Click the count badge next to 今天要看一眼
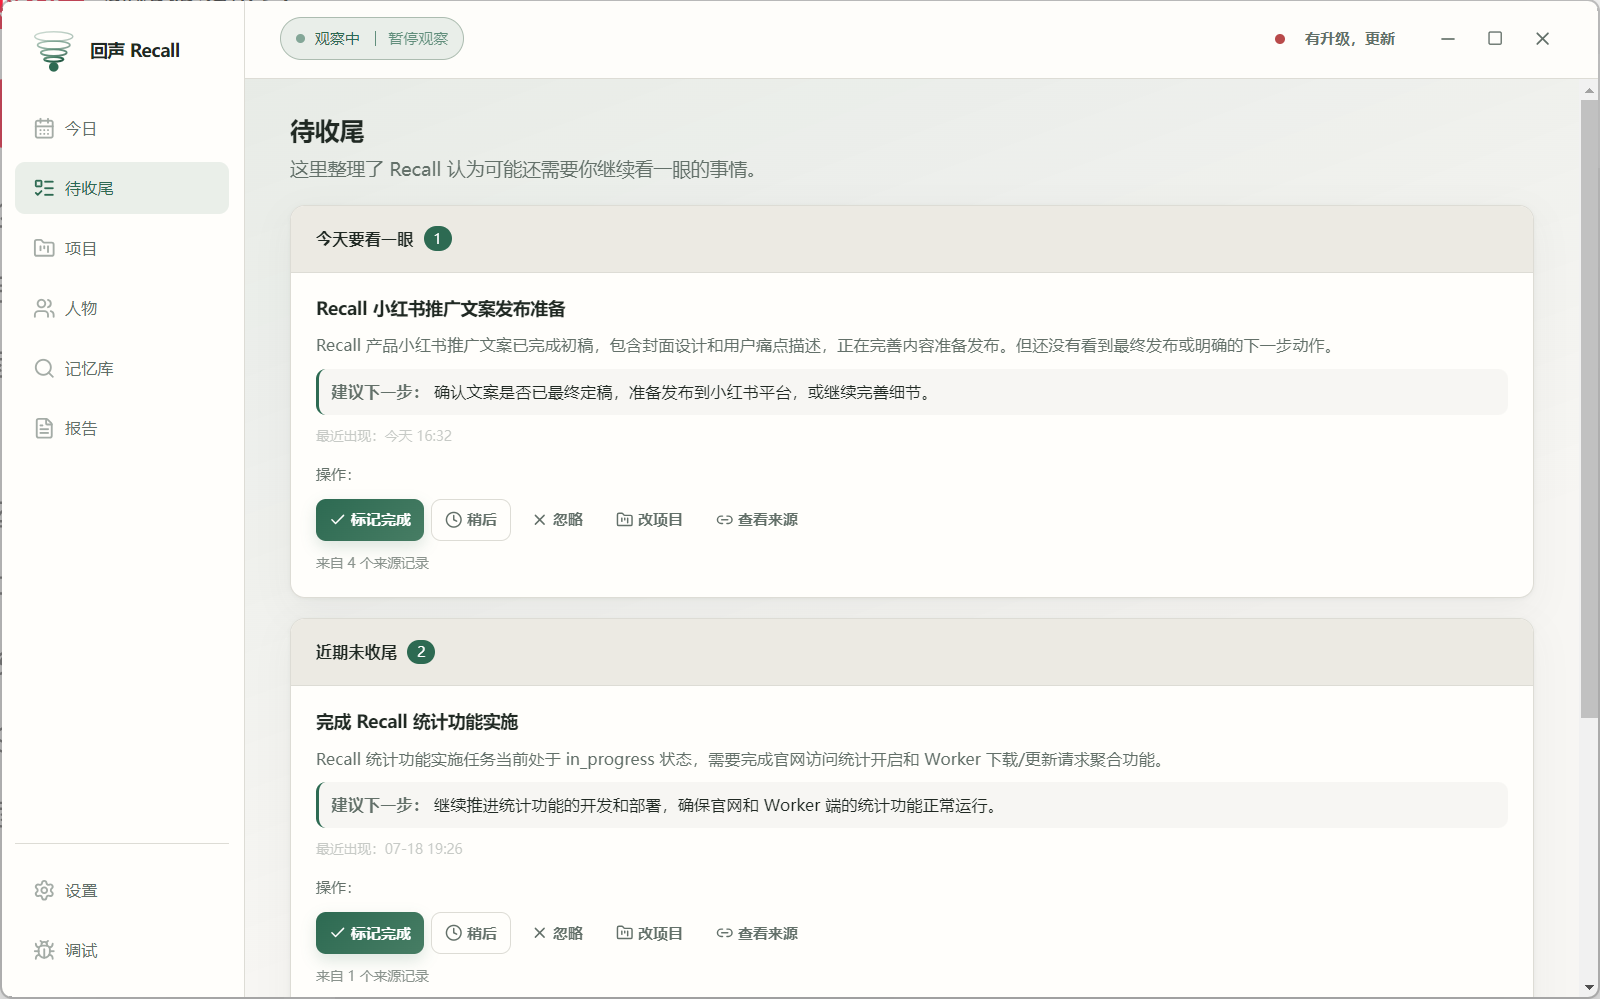The width and height of the screenshot is (1600, 999). pyautogui.click(x=438, y=239)
